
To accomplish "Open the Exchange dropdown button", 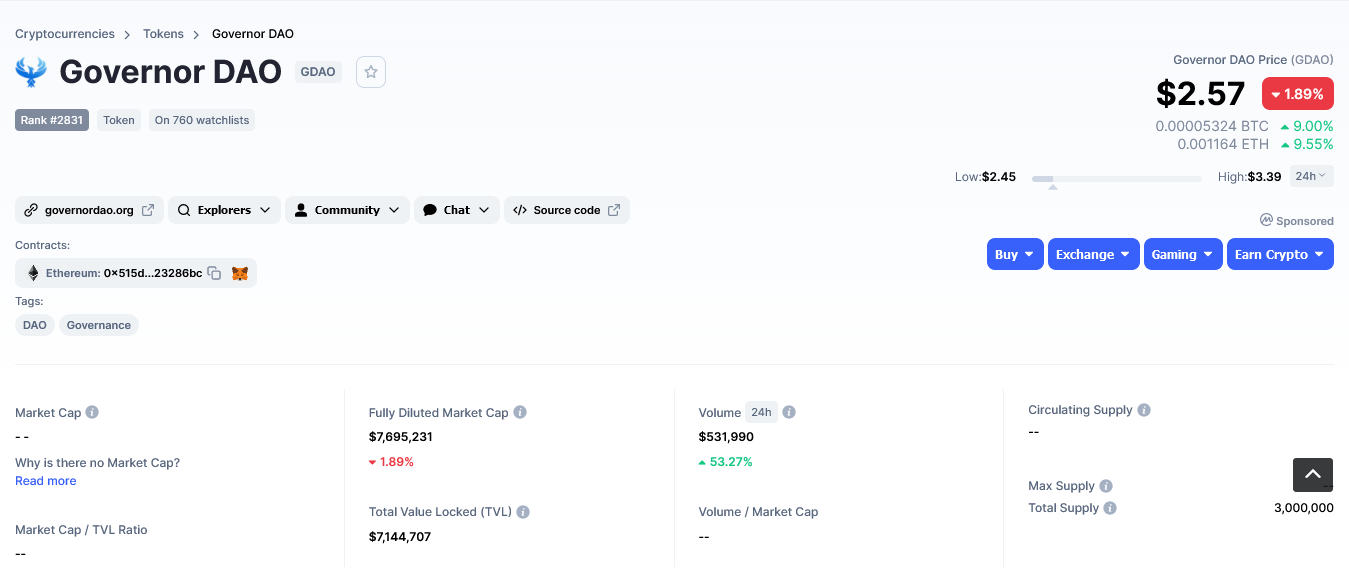I will click(1094, 254).
